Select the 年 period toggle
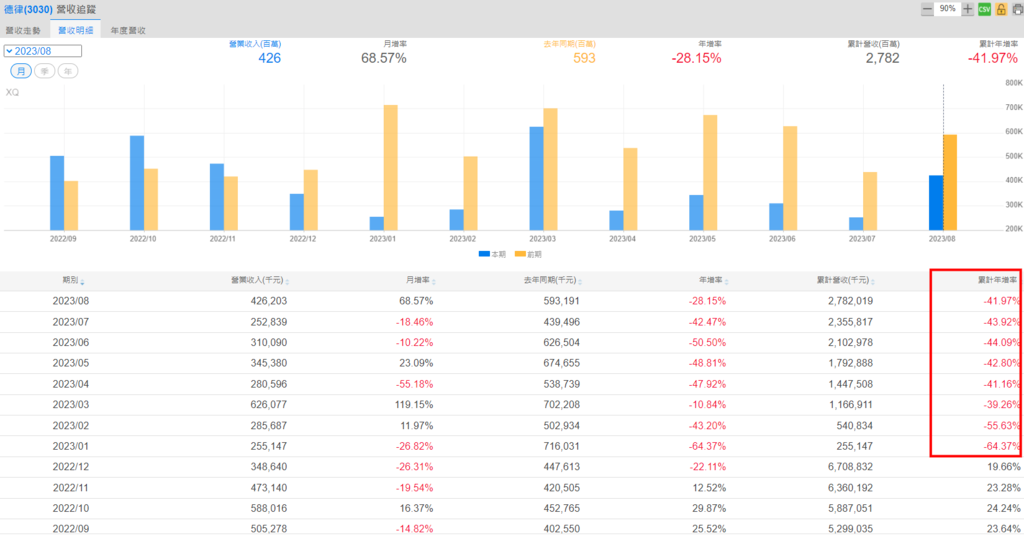 pyautogui.click(x=68, y=71)
